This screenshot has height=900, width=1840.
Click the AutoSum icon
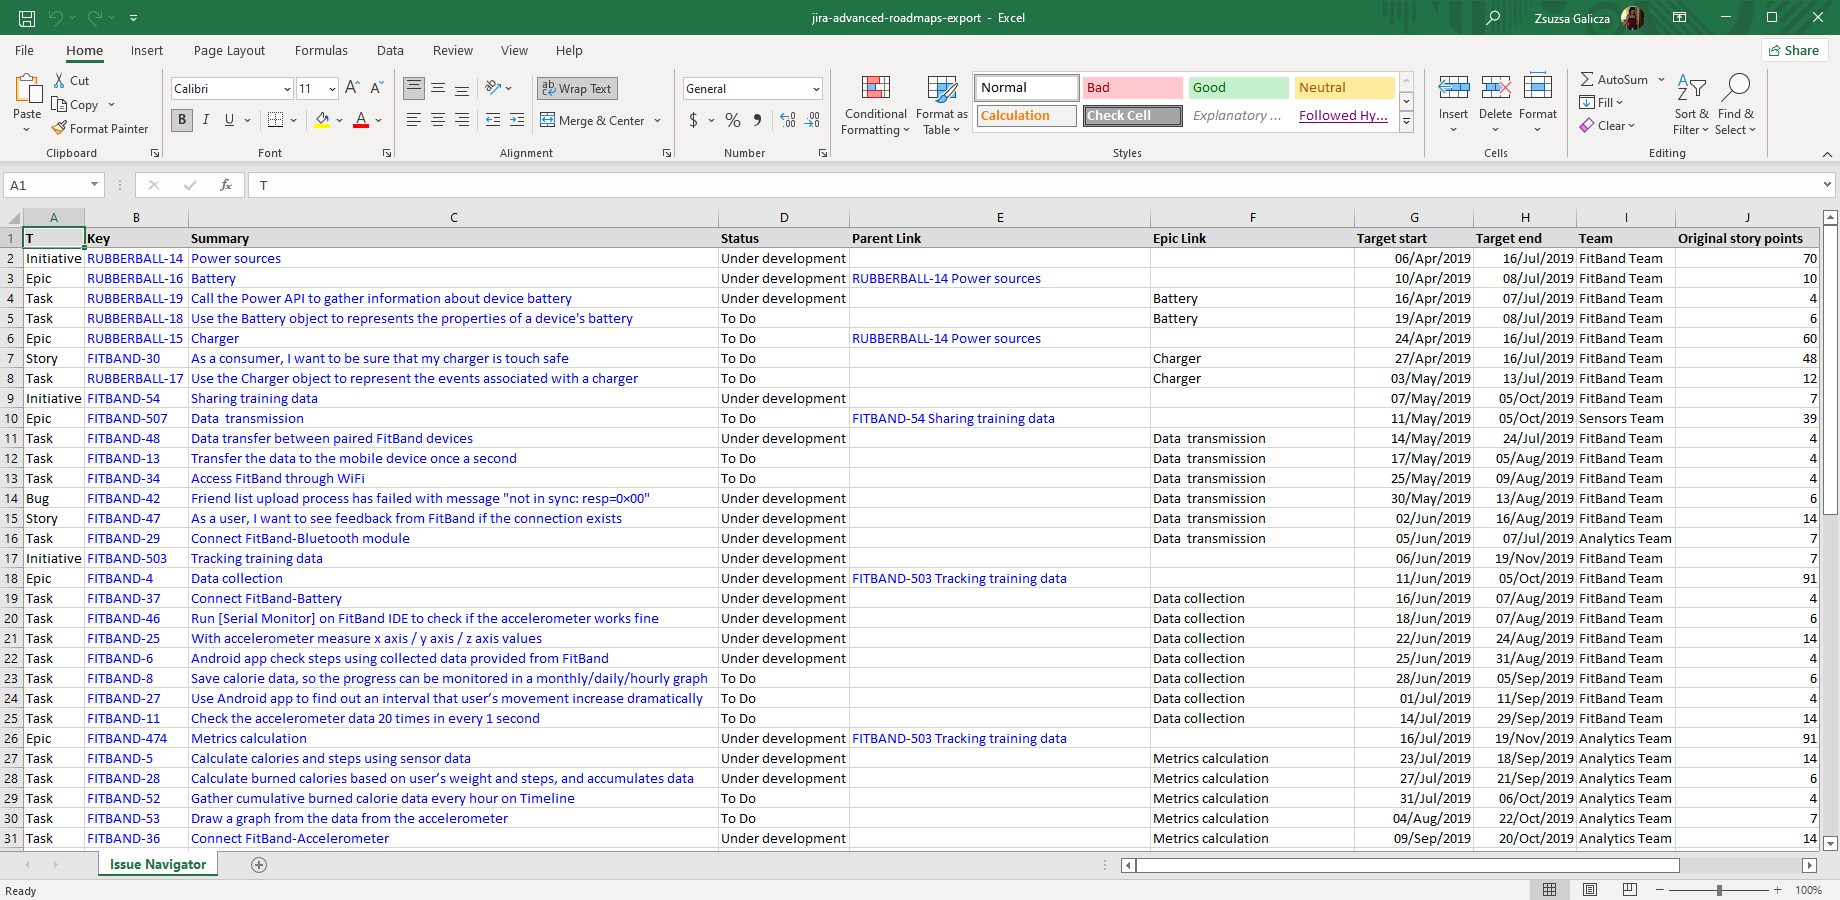tap(1587, 80)
